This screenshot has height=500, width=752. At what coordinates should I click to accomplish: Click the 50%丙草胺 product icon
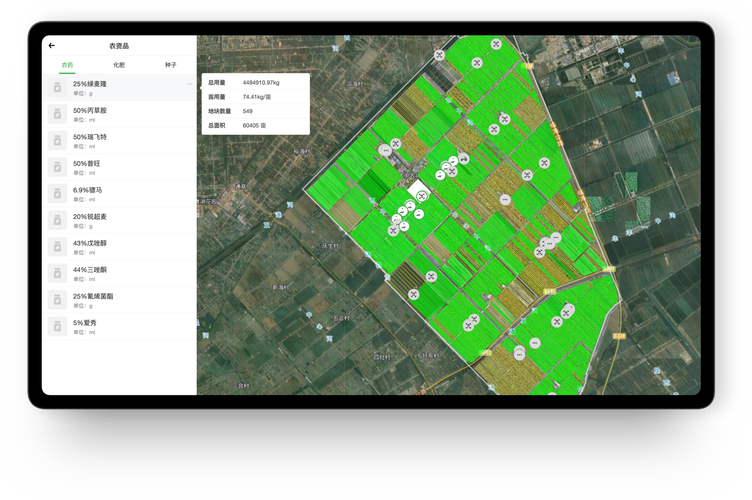click(58, 114)
